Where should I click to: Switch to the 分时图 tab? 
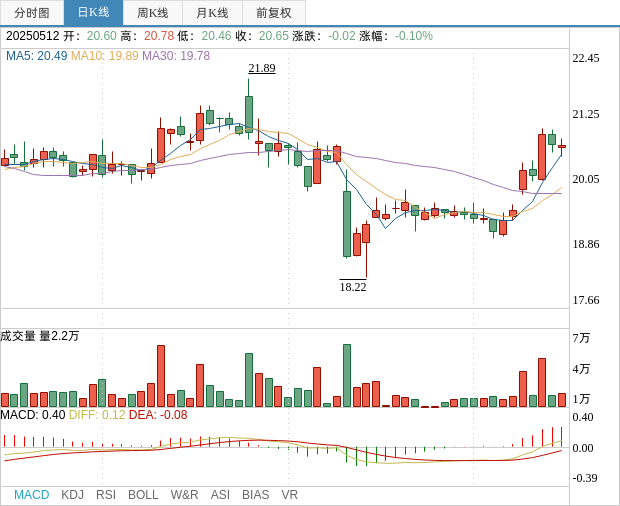tap(32, 13)
